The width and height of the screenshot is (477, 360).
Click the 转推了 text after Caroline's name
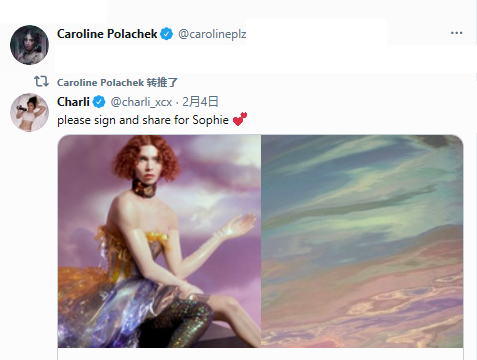point(162,82)
